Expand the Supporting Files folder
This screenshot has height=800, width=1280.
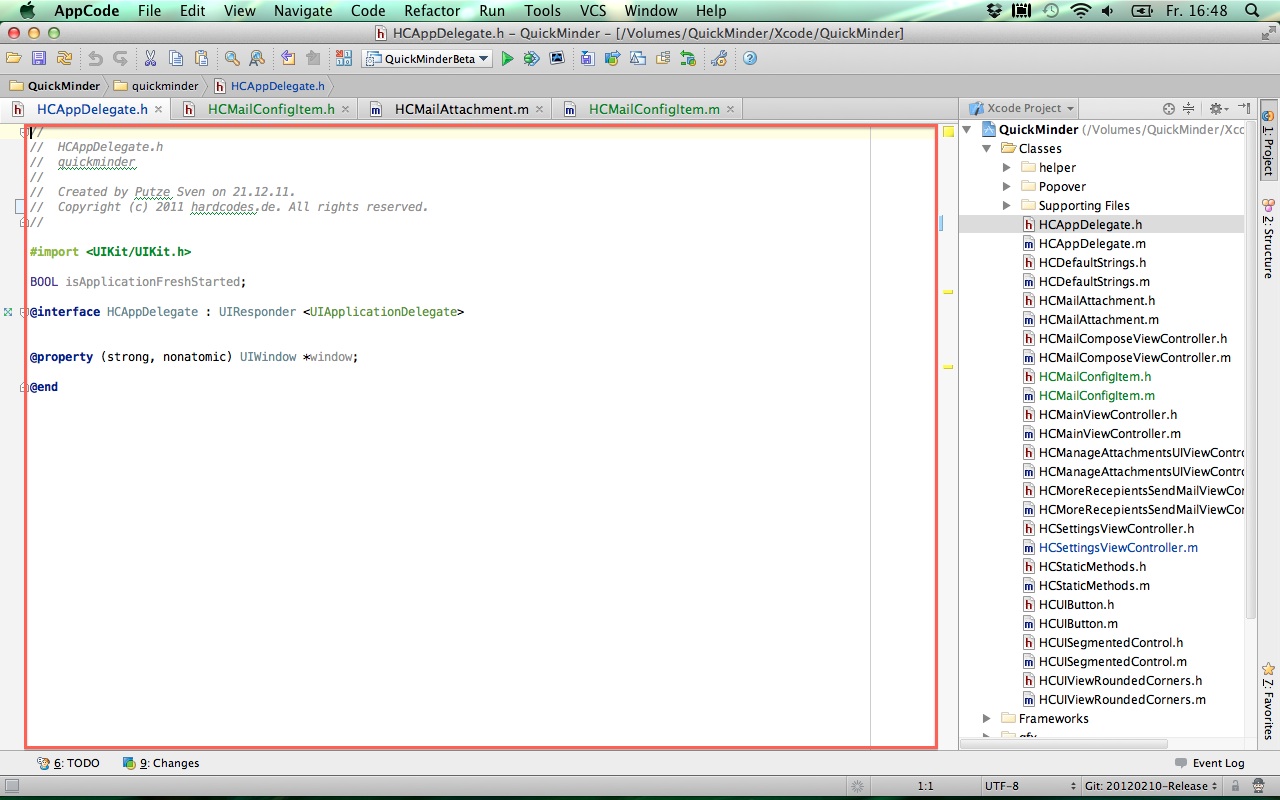[1006, 206]
